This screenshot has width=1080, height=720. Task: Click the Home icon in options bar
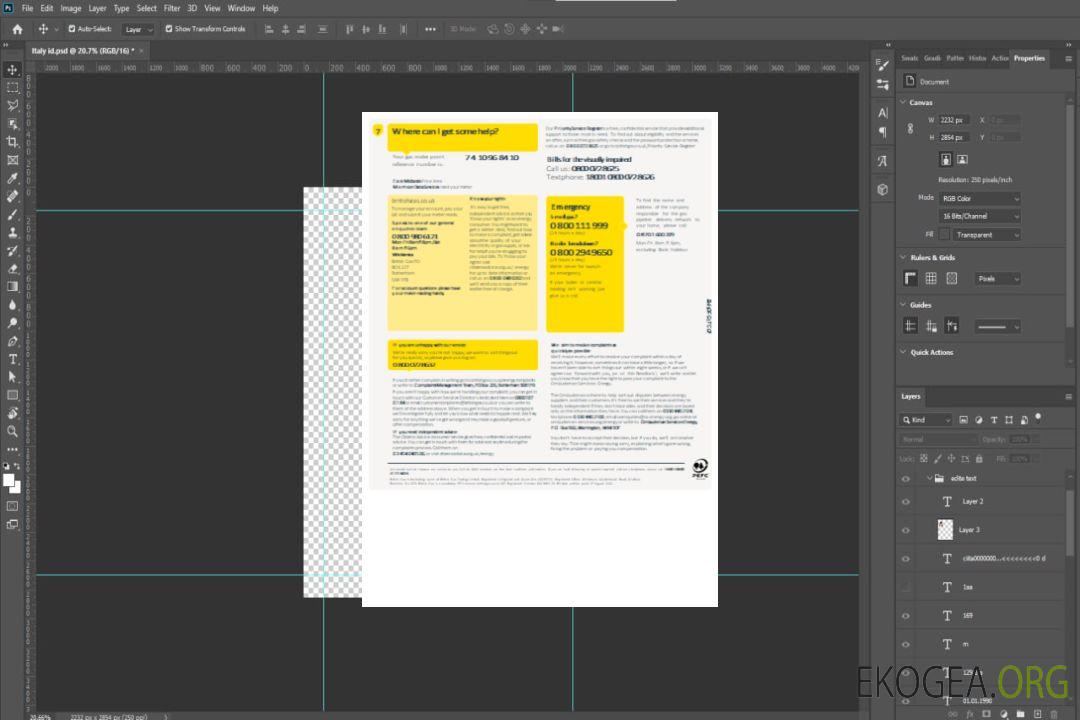point(17,29)
